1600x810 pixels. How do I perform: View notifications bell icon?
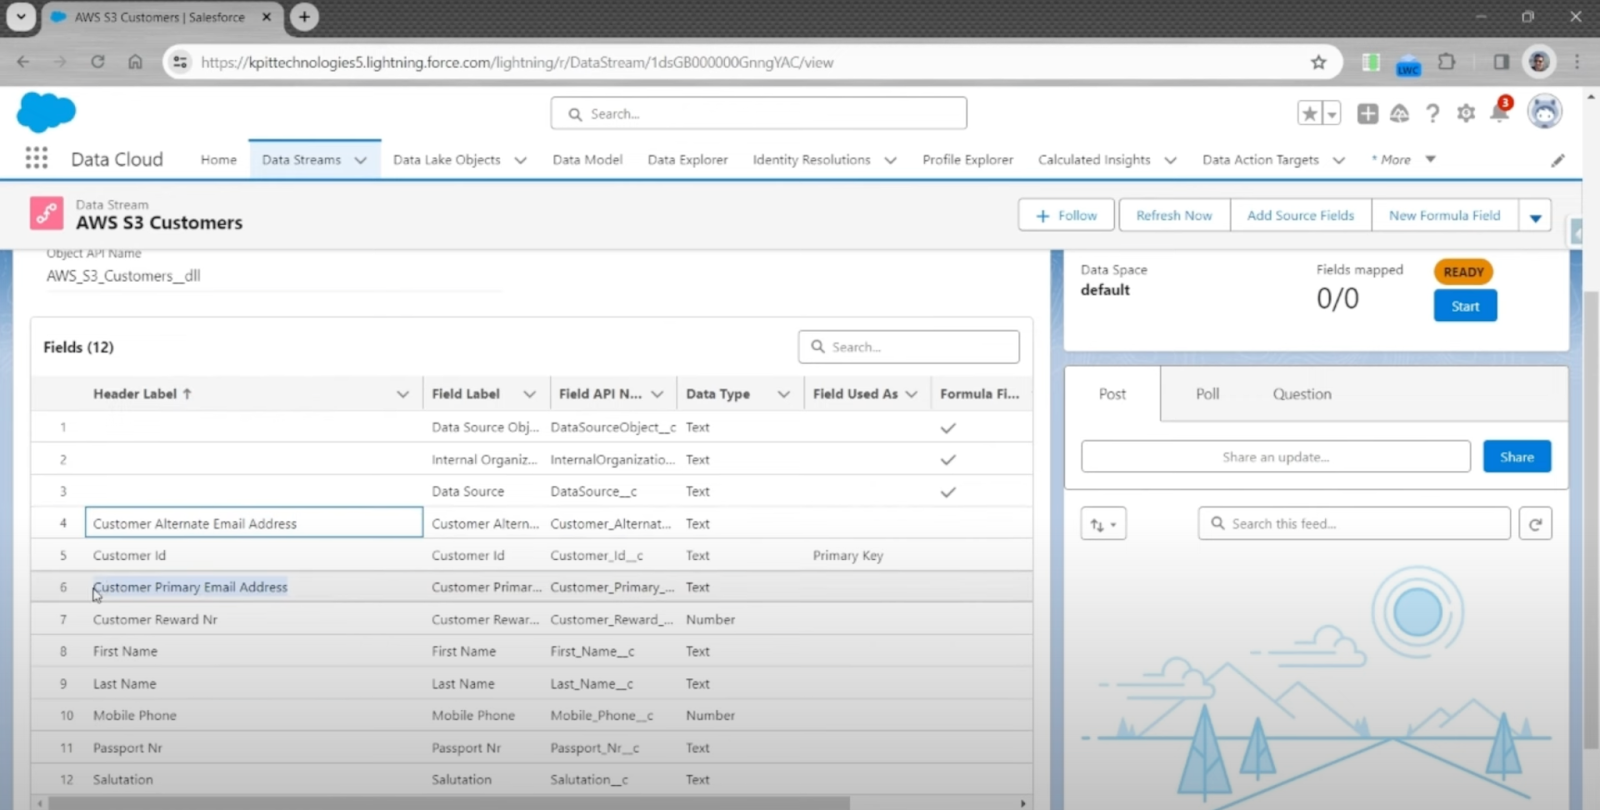click(1499, 112)
